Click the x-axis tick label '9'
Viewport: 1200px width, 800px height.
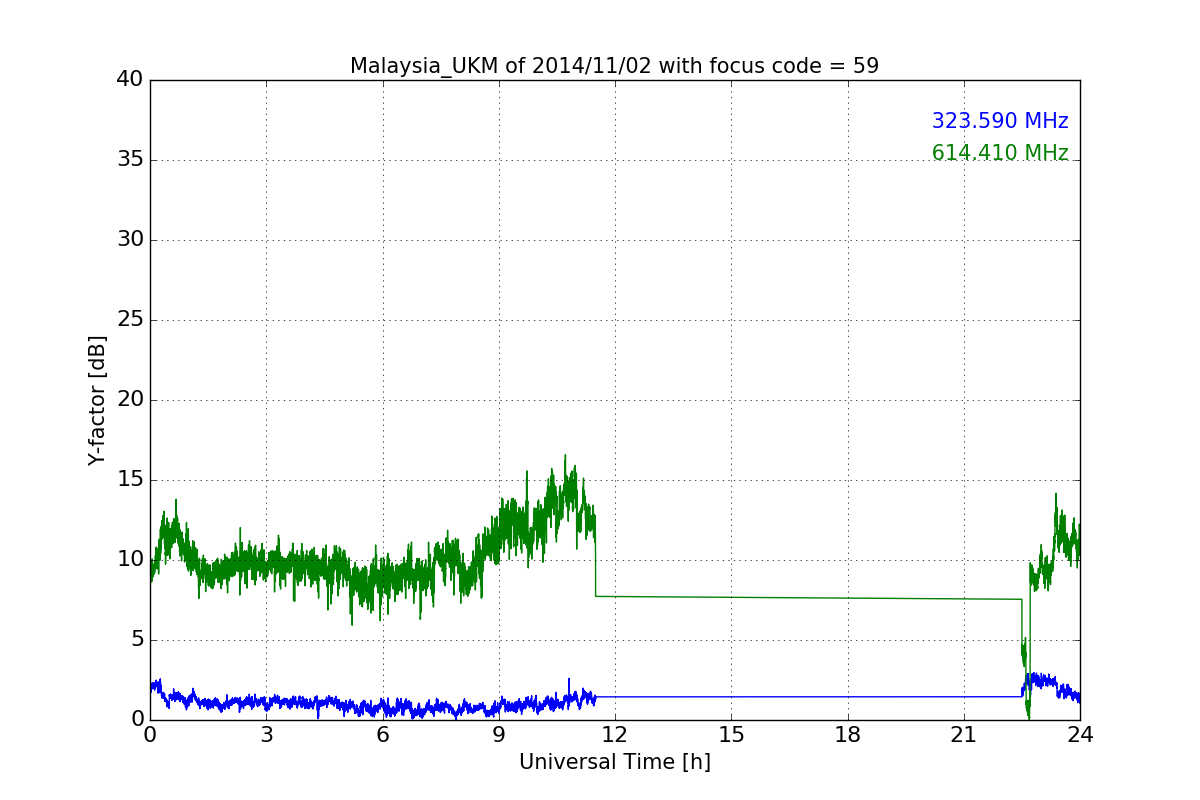(499, 734)
